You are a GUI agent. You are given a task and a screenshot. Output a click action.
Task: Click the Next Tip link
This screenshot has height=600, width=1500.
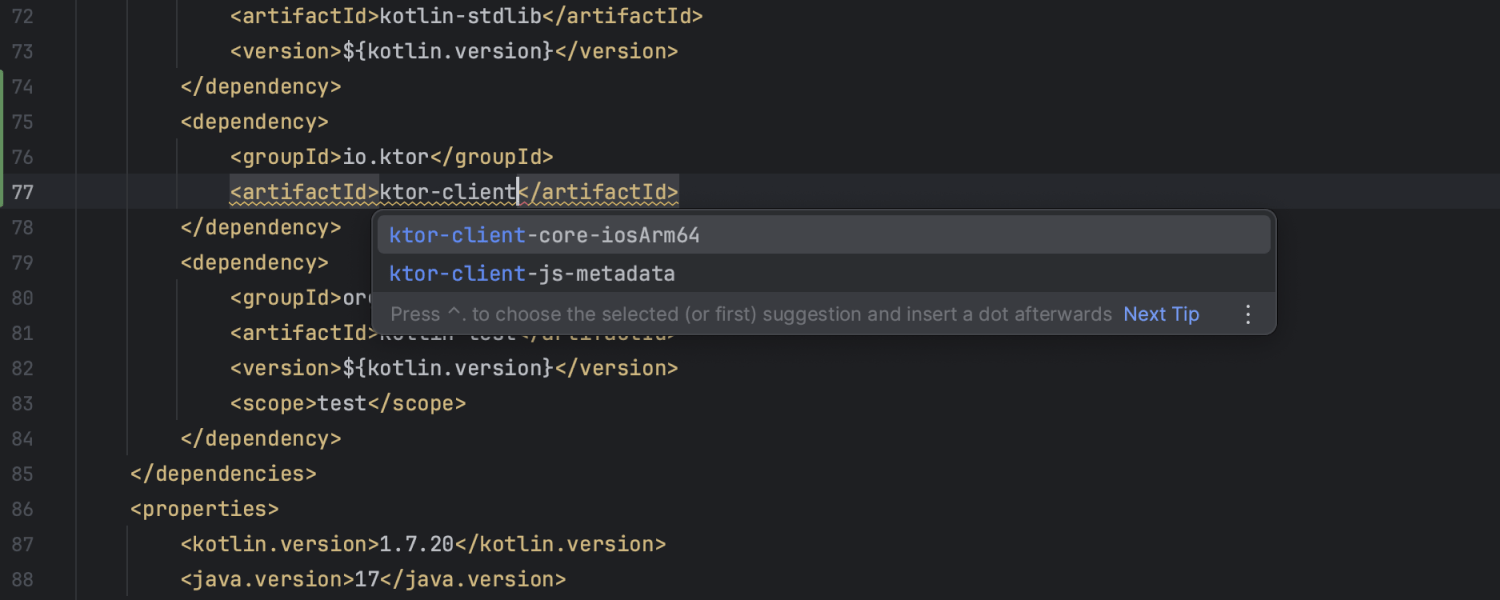click(1161, 315)
